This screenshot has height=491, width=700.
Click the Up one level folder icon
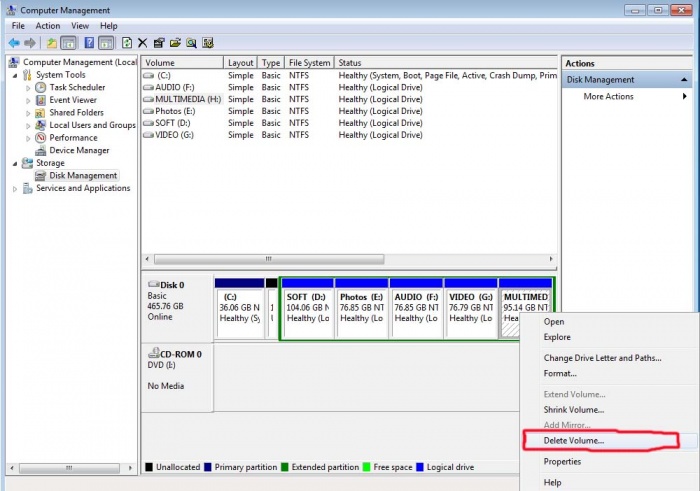(51, 43)
